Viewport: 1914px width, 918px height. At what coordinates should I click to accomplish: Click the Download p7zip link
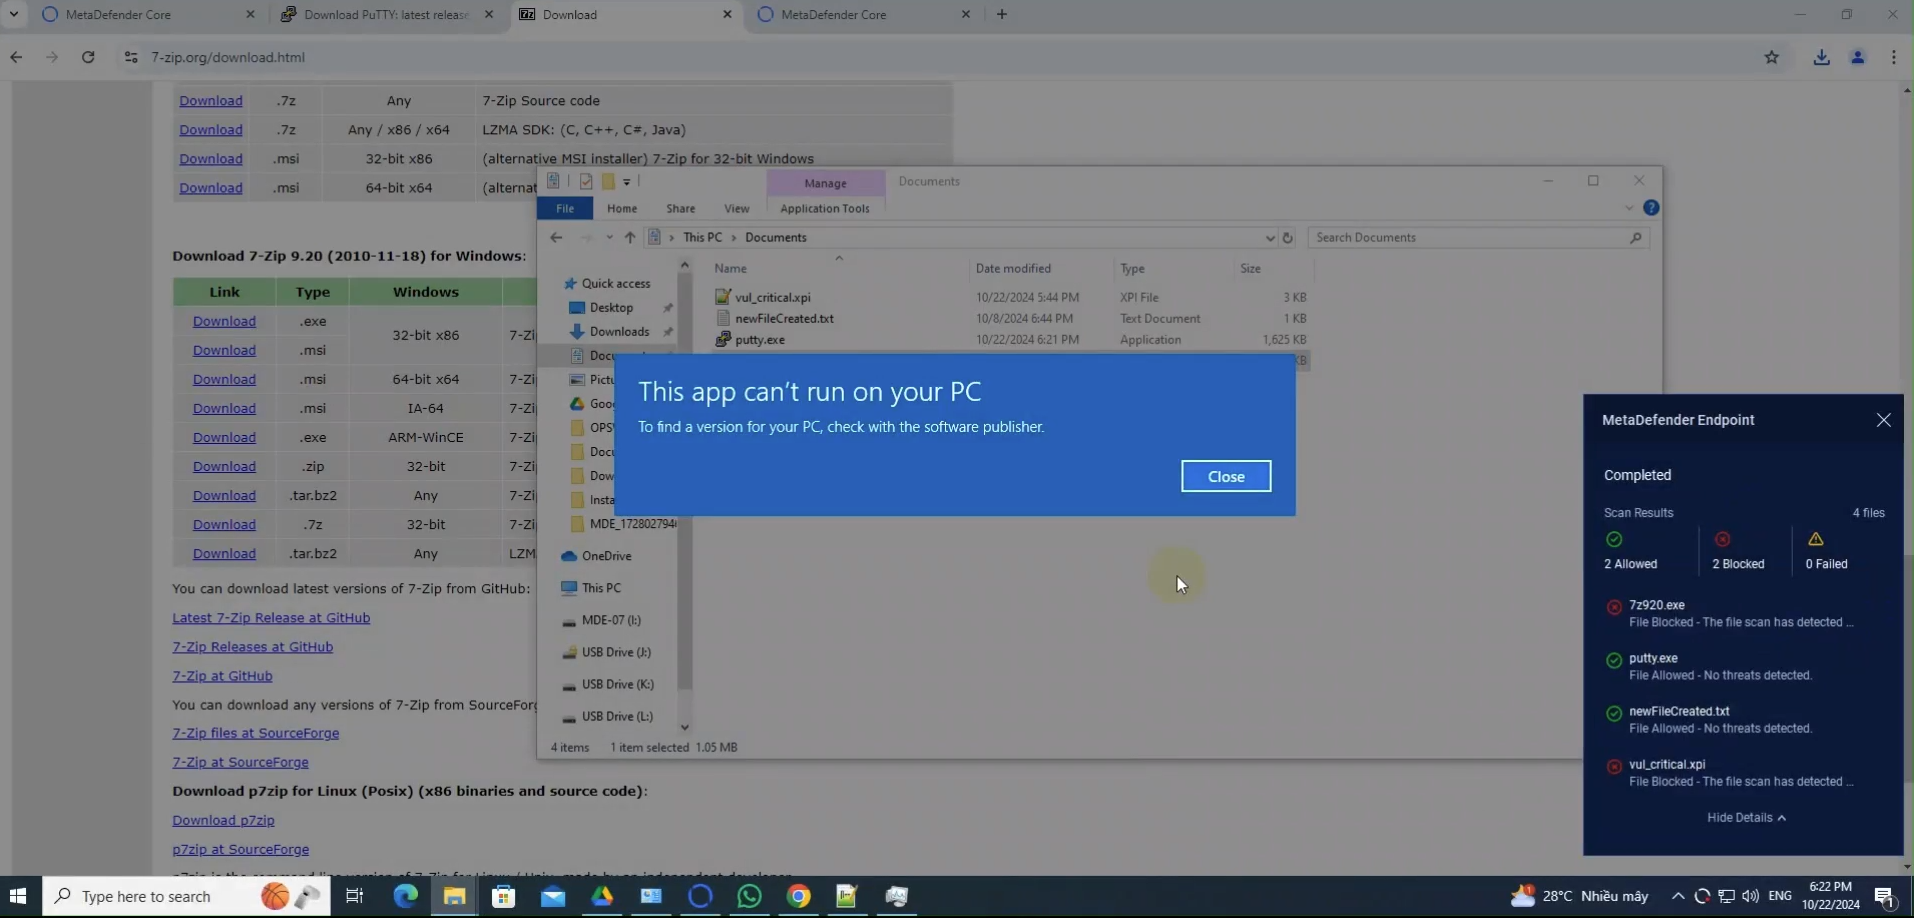click(x=223, y=820)
